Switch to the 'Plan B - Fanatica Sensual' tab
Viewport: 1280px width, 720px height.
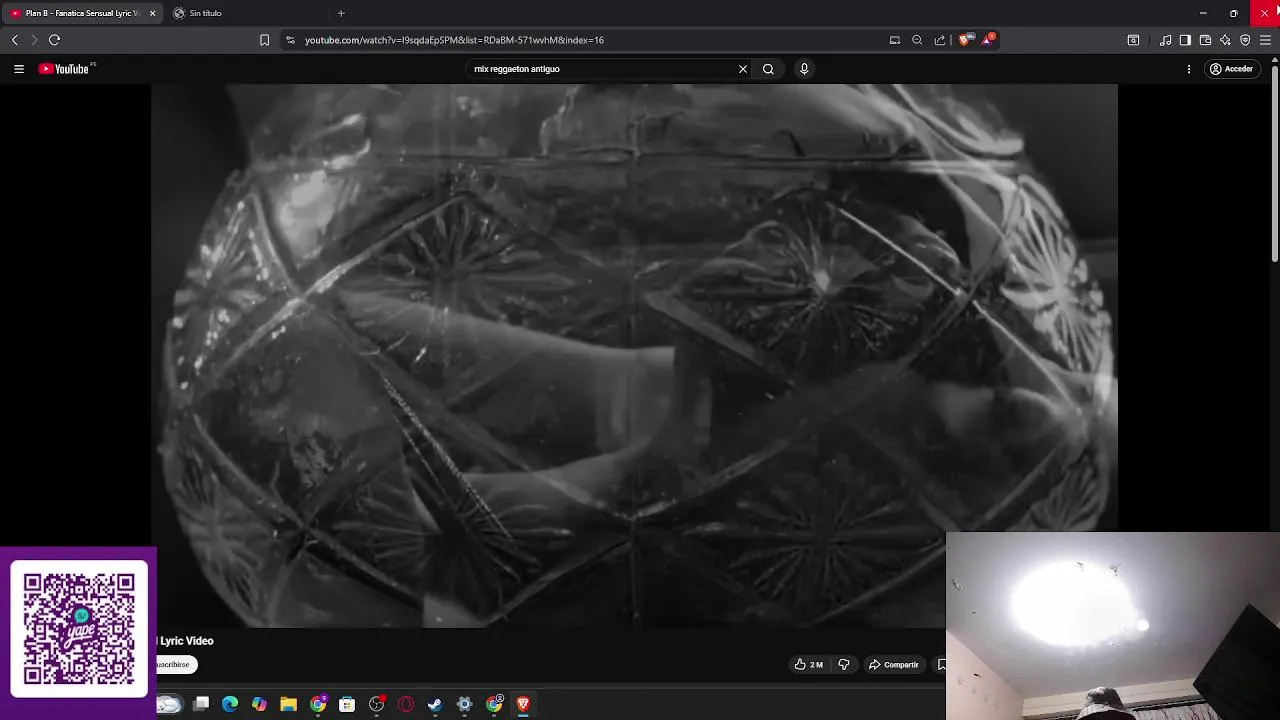[x=80, y=13]
